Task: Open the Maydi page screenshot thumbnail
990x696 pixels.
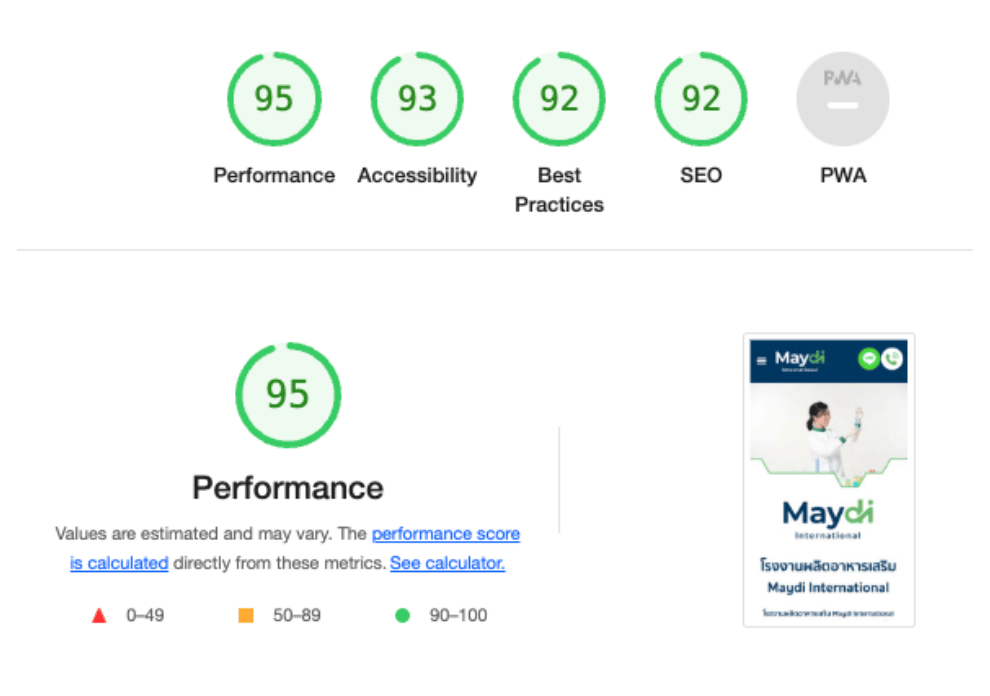Action: [x=828, y=480]
